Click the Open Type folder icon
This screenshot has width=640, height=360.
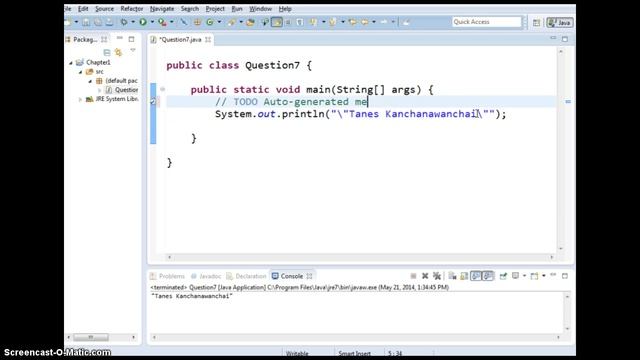tap(250, 22)
